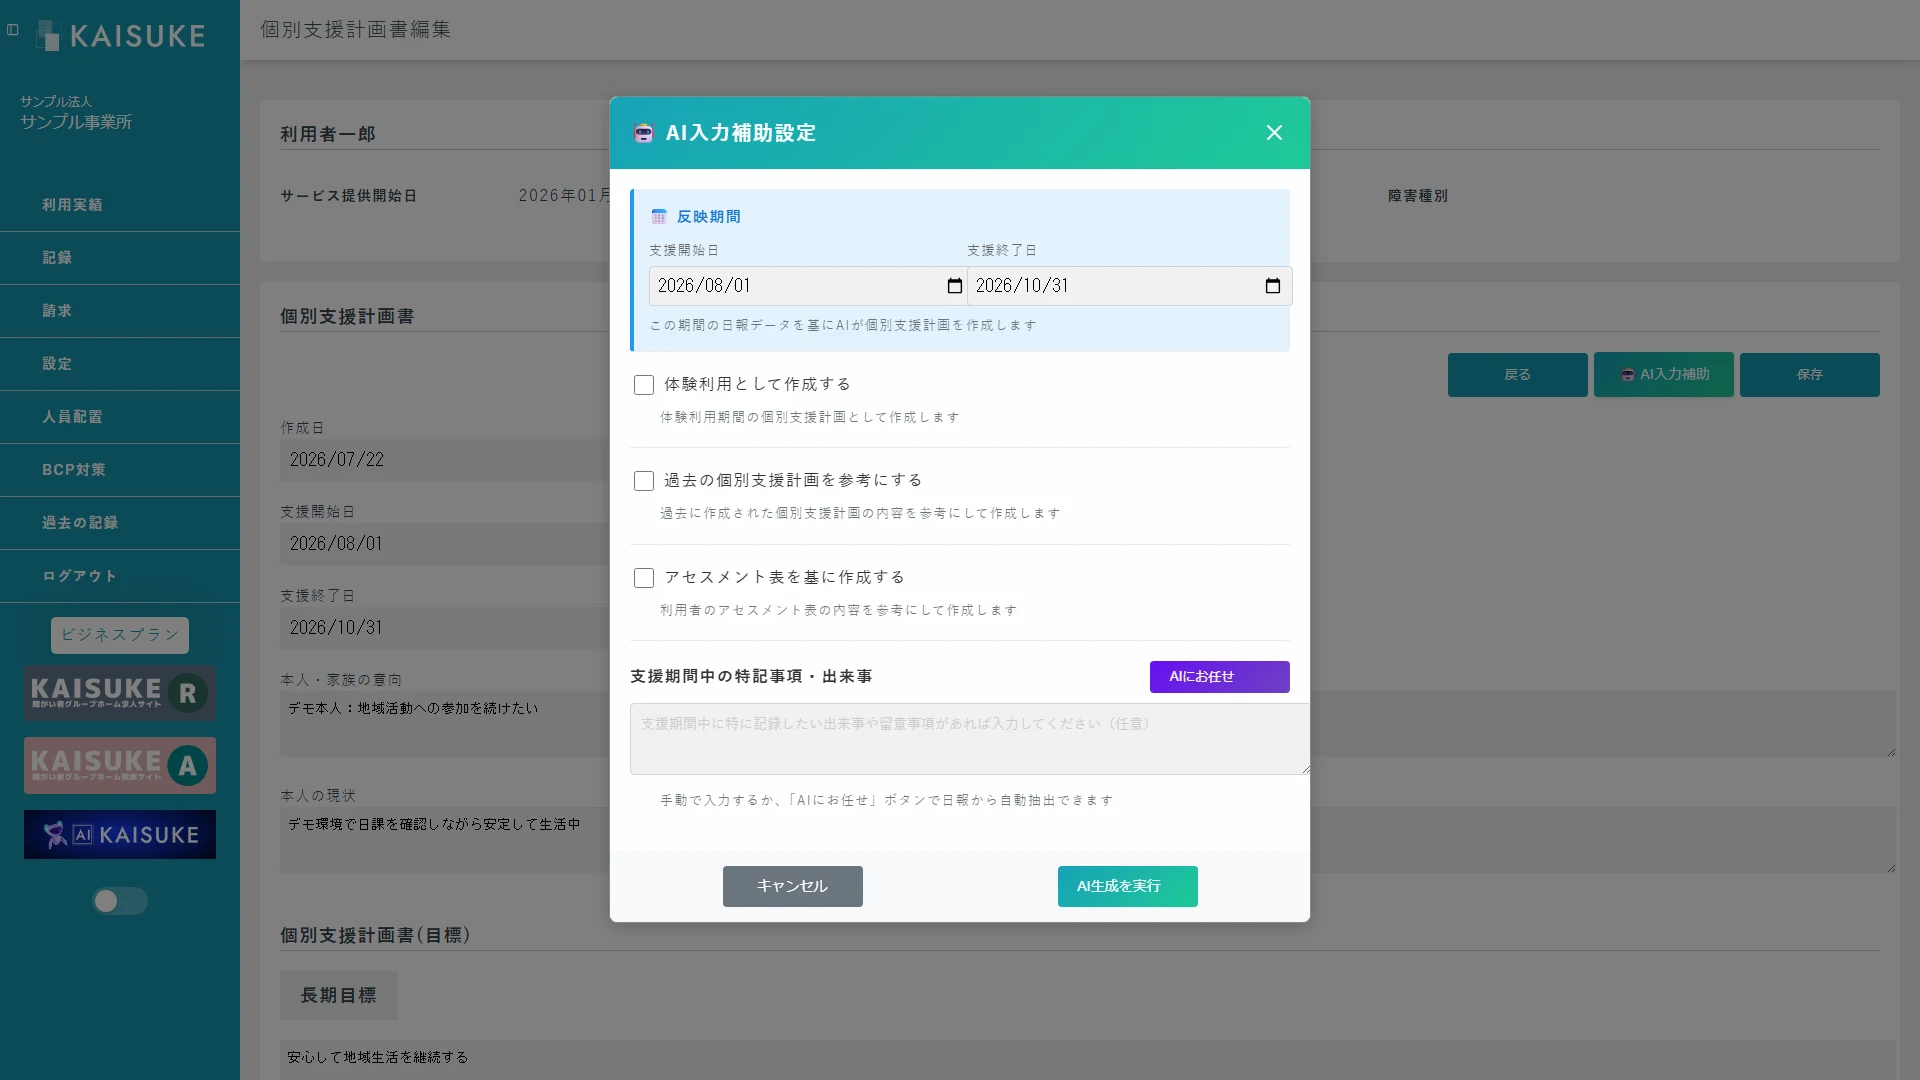Click the キャンセル button
This screenshot has height=1080, width=1920.
click(x=792, y=886)
